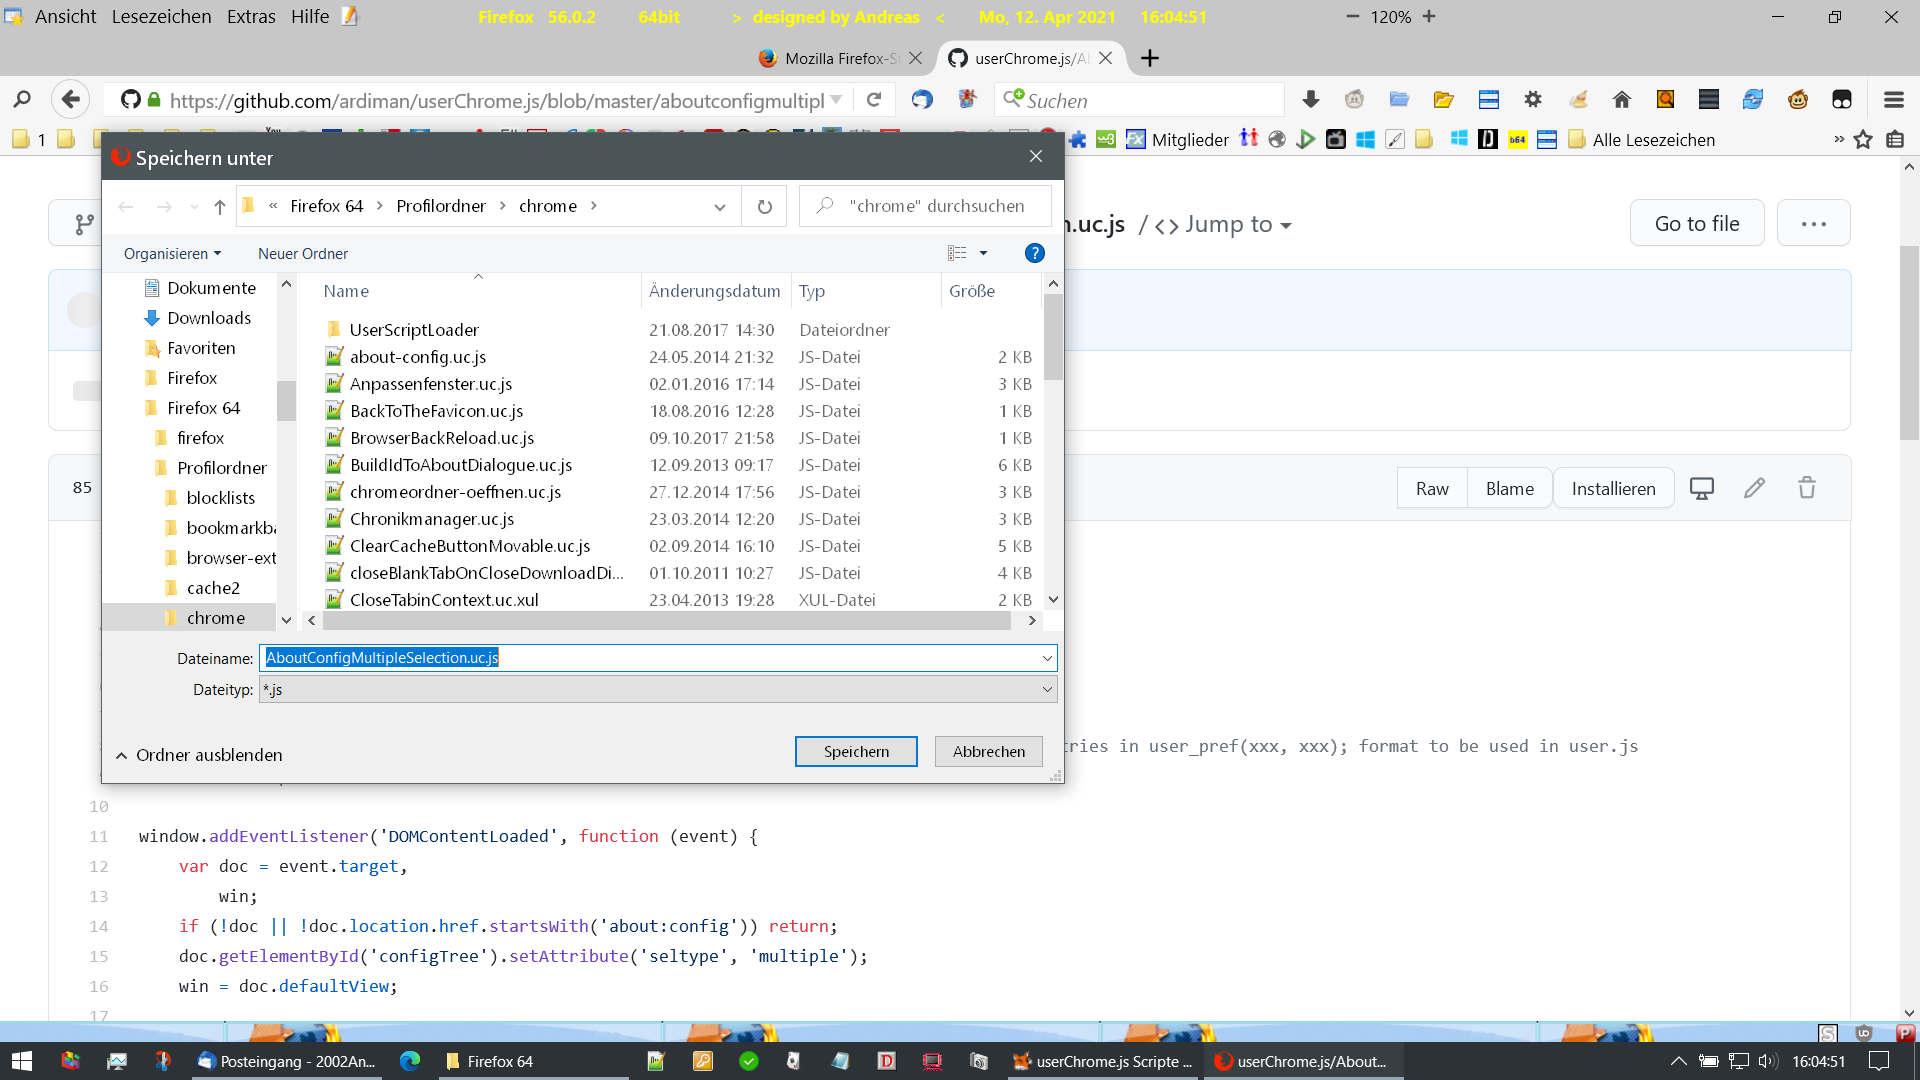Click the reload icon in the URL bar
Screen dimensions: 1920x1080
click(x=874, y=100)
